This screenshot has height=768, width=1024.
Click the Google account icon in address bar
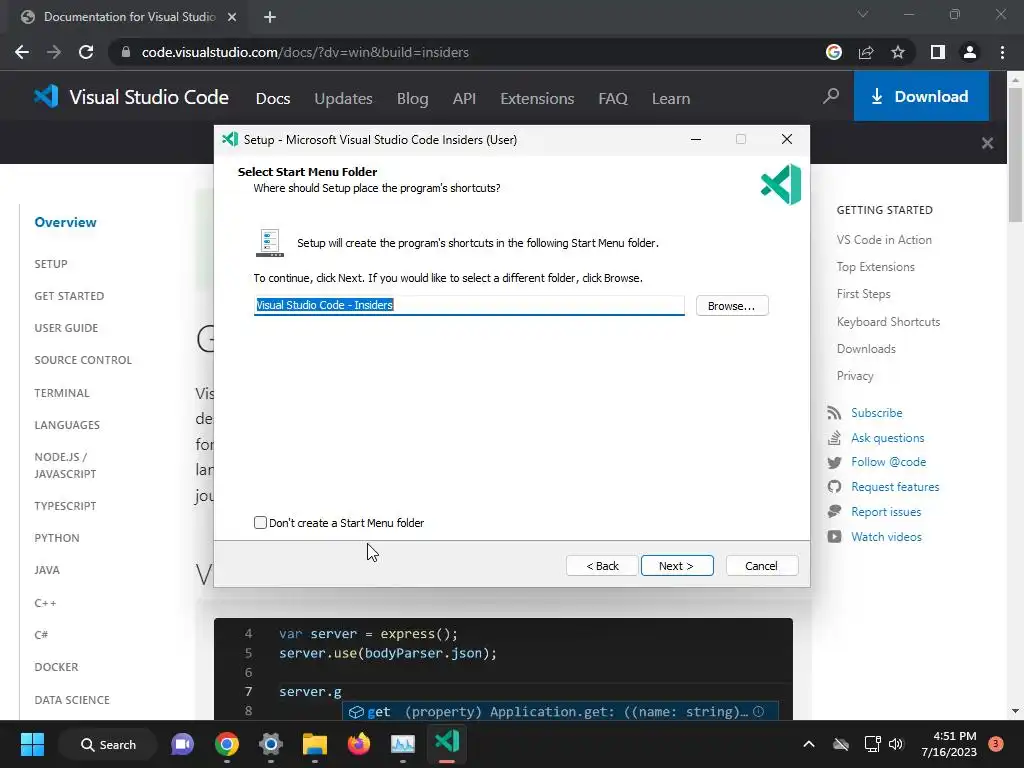[834, 52]
